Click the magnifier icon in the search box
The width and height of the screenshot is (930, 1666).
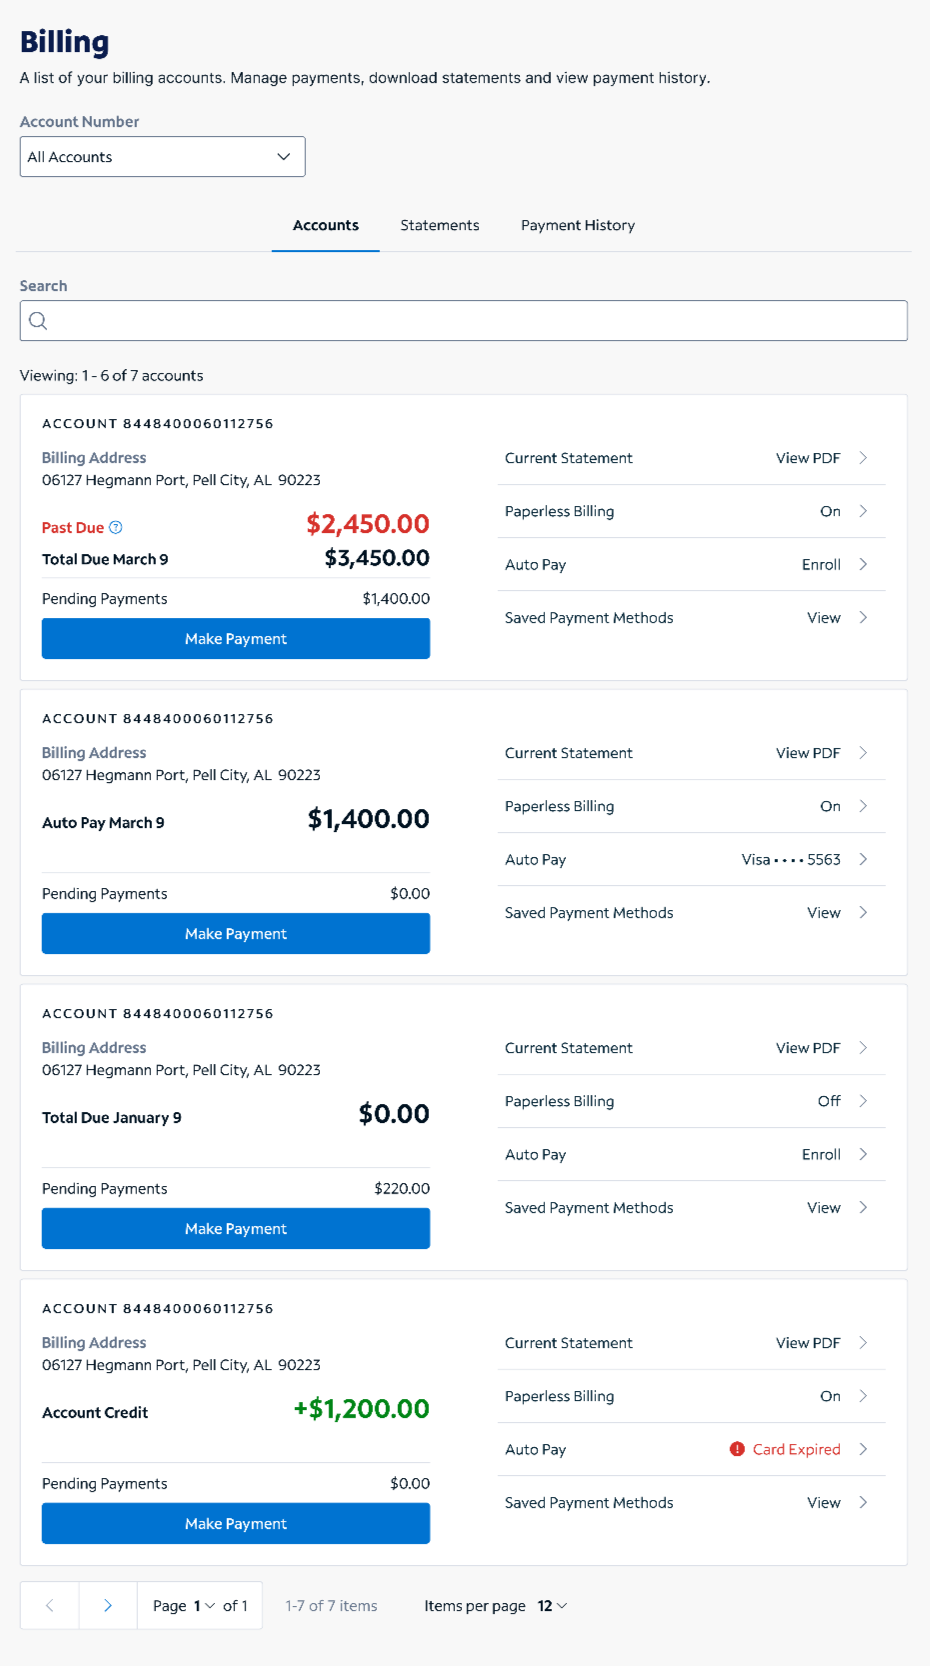coord(38,321)
